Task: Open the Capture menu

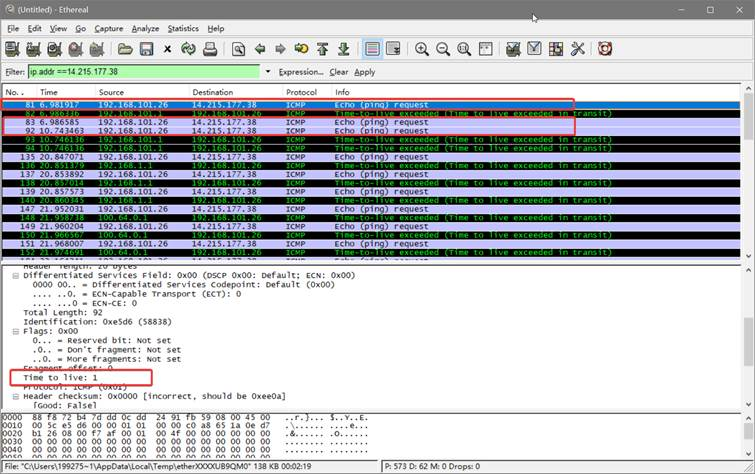Action: (x=108, y=28)
